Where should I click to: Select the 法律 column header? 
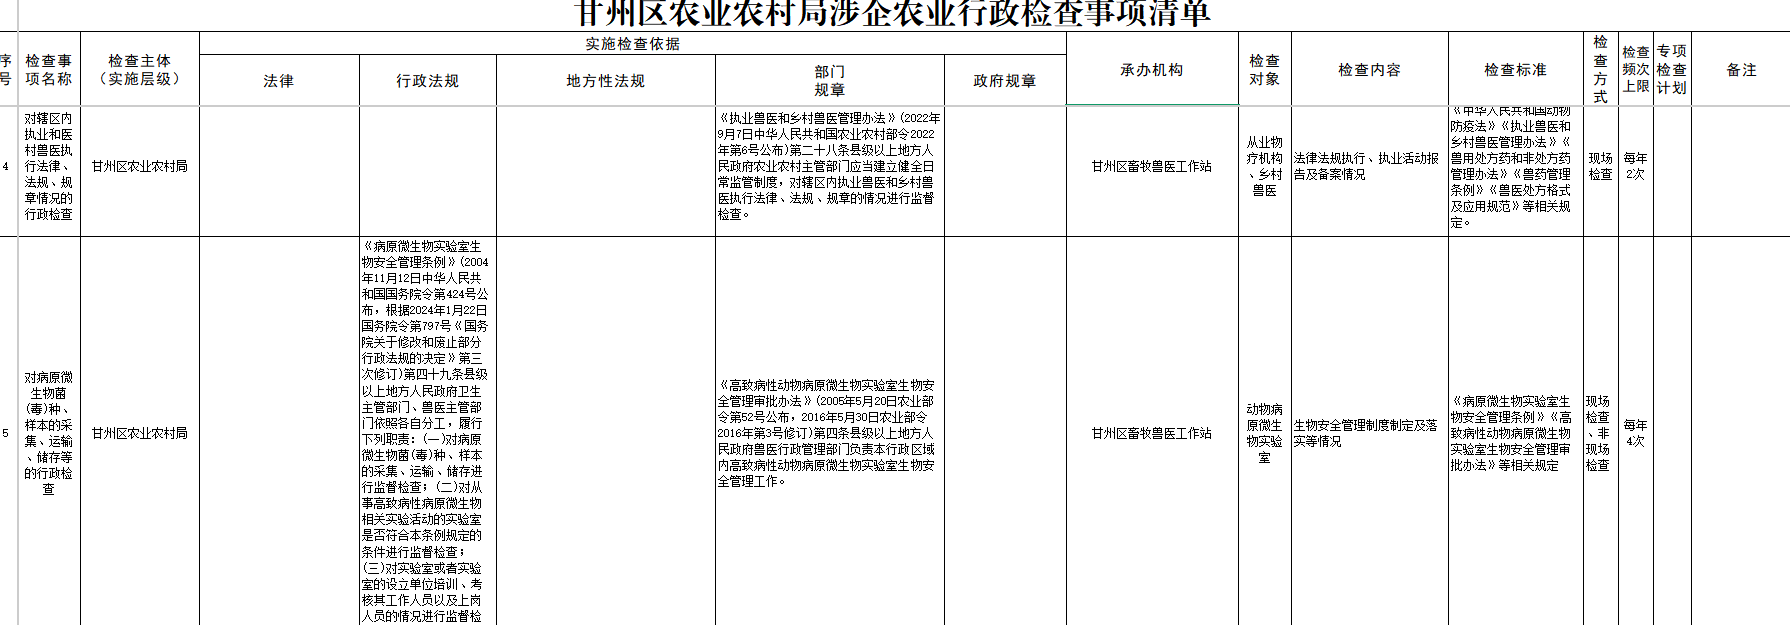[279, 81]
